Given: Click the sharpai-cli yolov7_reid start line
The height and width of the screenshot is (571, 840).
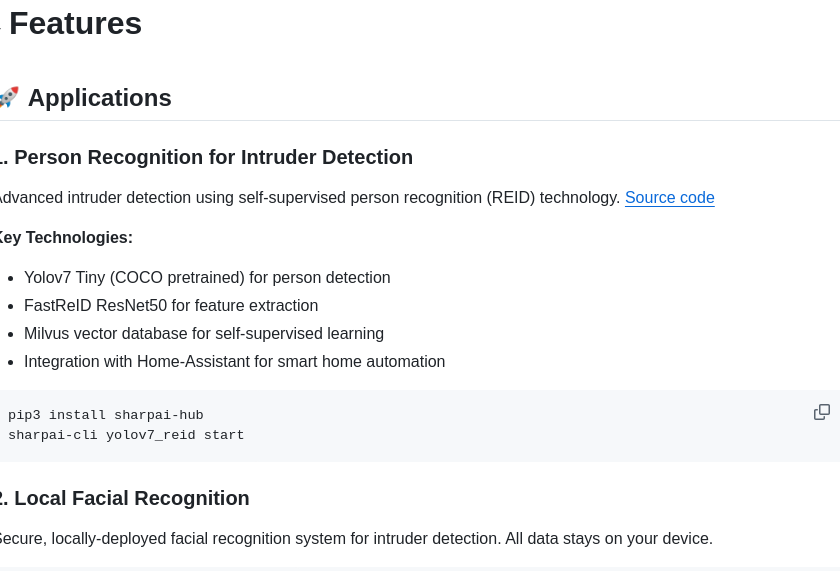Looking at the screenshot, I should 126,436.
